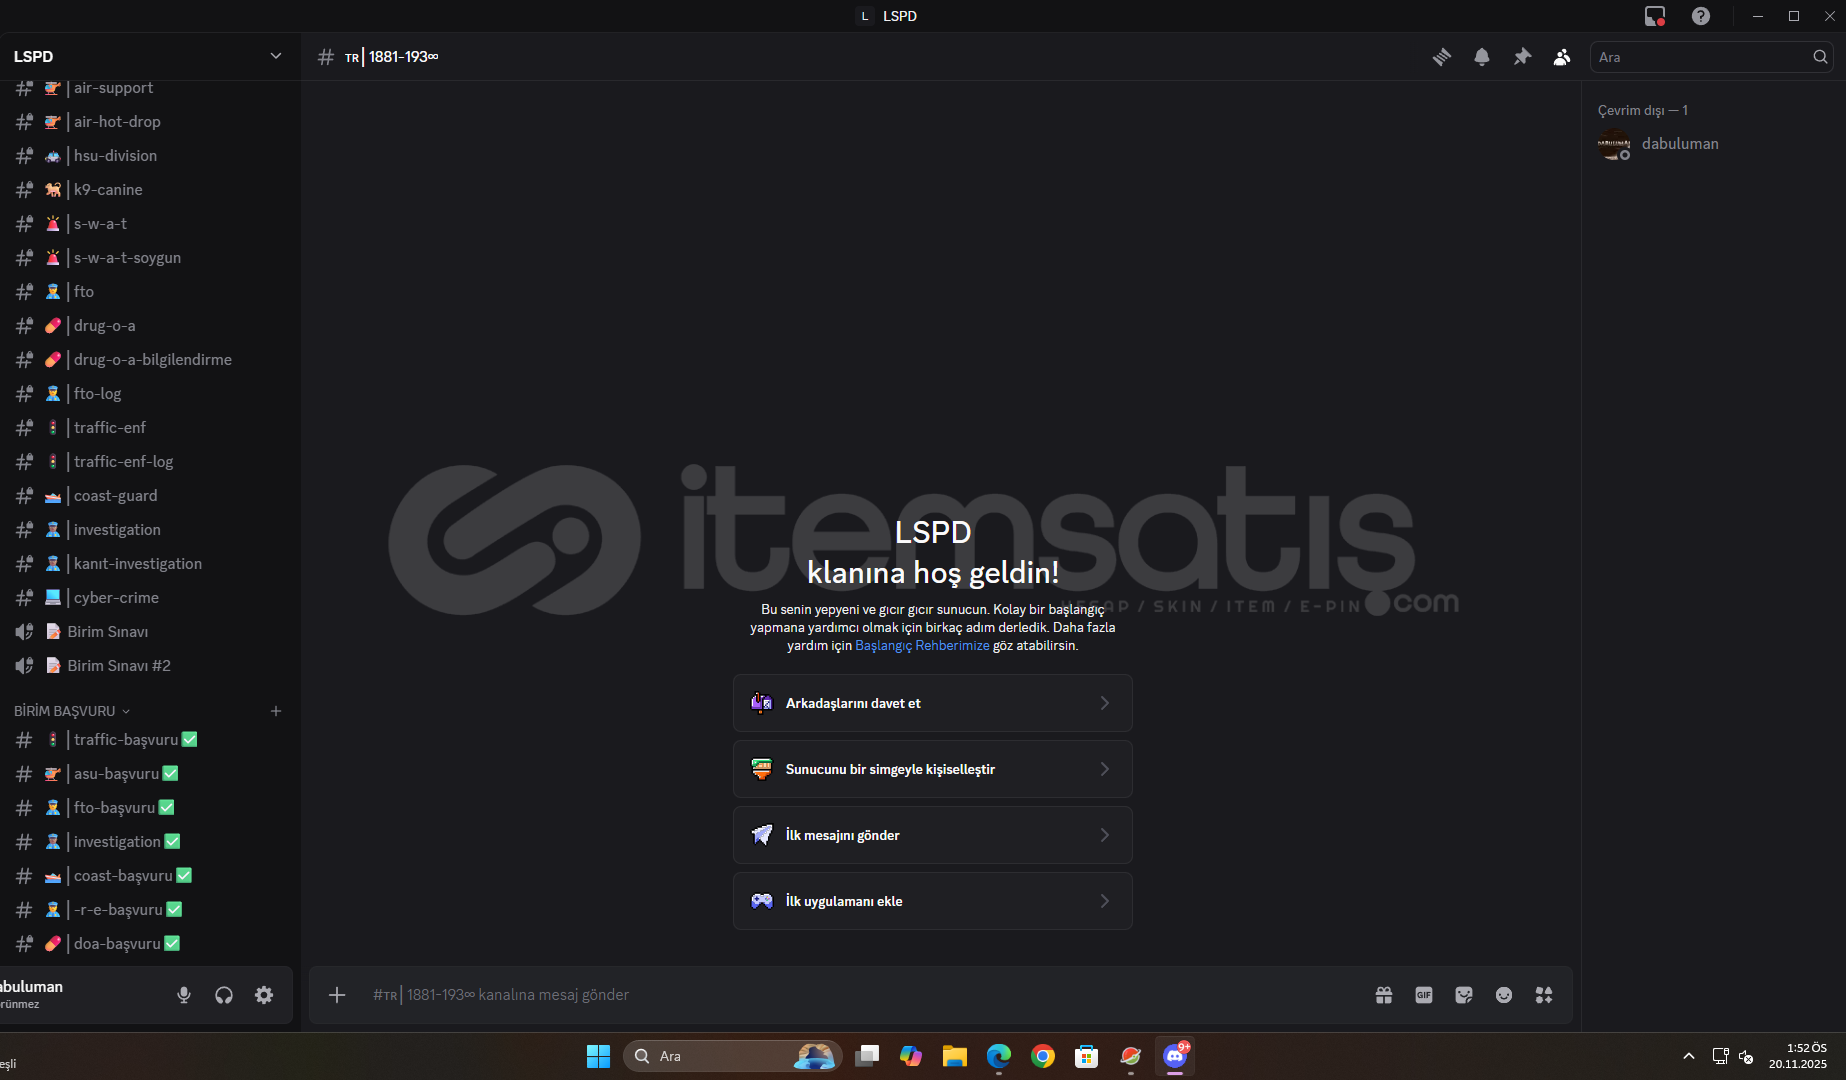Click the plus attachment button in message bar
The image size is (1846, 1080).
coord(337,995)
